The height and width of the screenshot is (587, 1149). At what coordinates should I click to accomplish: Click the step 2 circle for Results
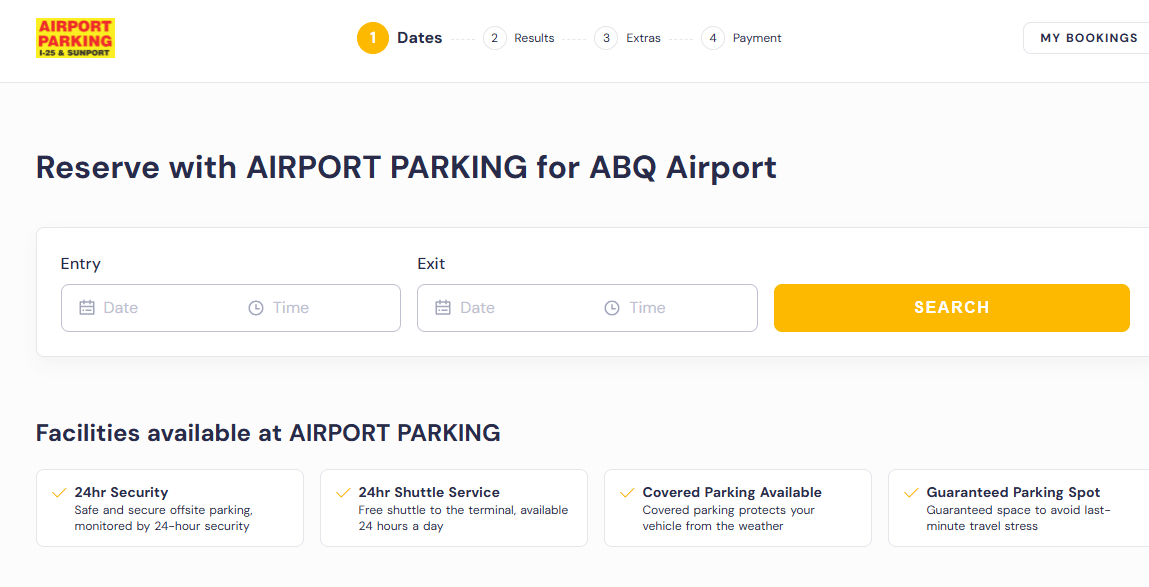495,38
